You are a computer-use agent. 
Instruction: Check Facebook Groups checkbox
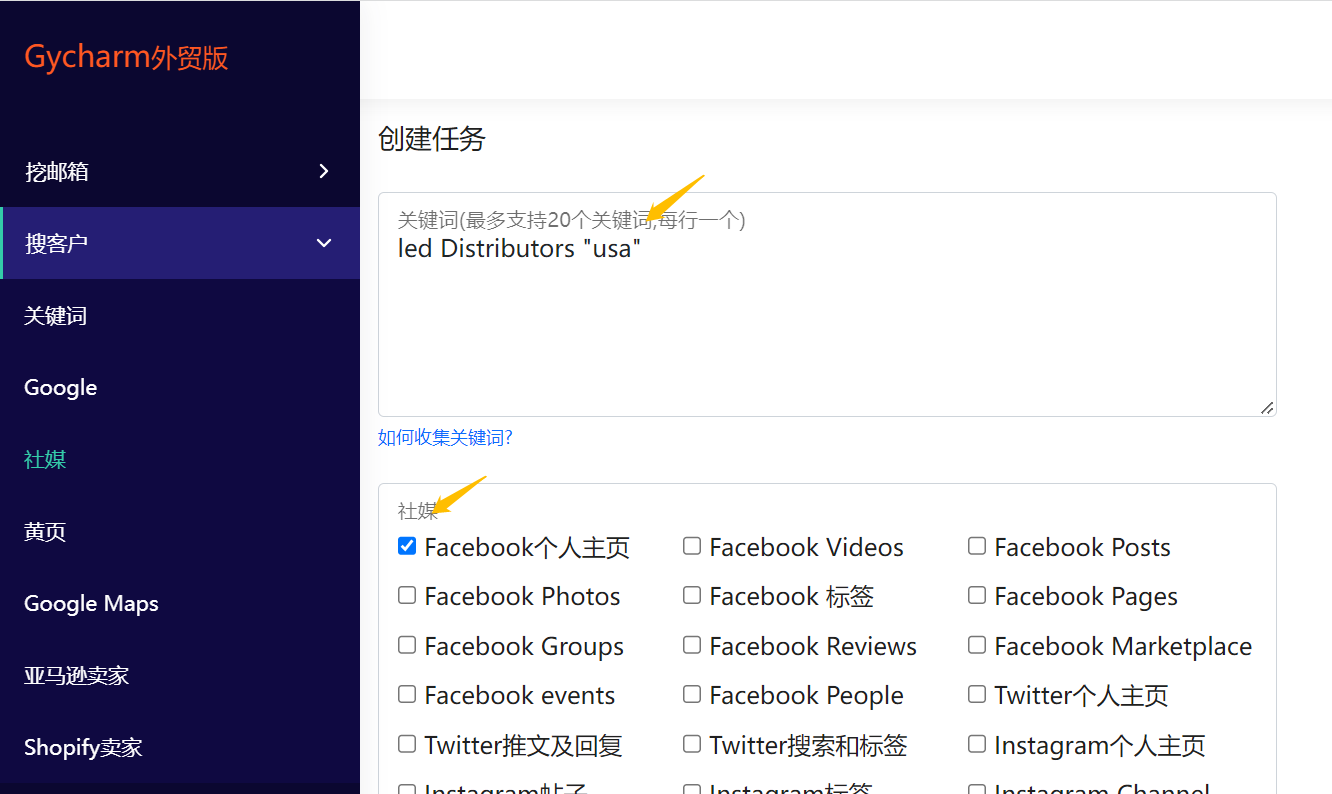coord(407,645)
